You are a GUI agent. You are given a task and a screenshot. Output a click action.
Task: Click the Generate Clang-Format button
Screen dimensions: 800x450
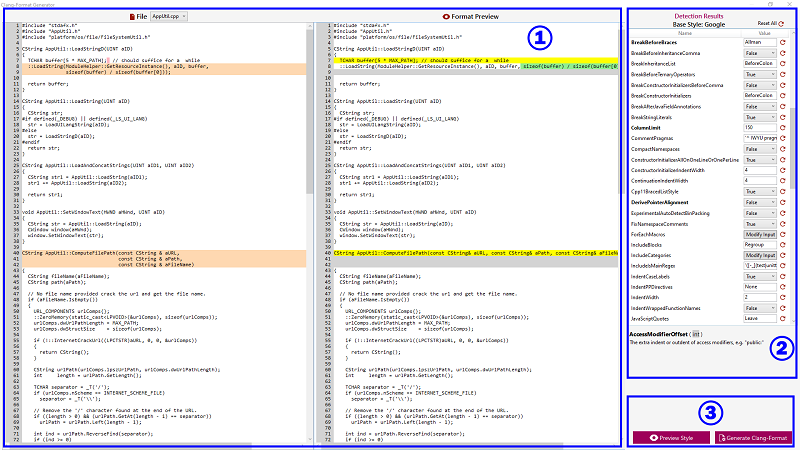pos(753,438)
